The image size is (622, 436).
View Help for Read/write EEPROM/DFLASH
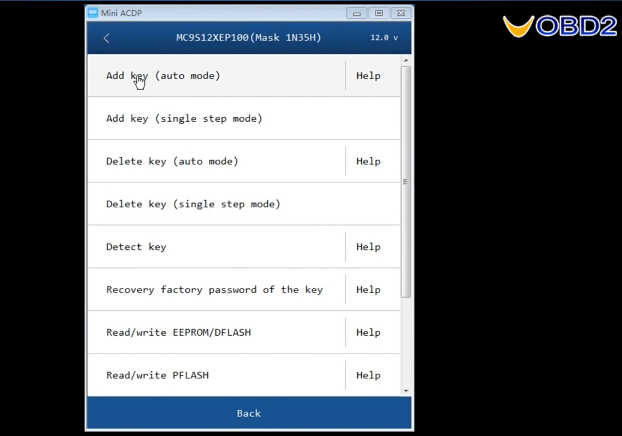pyautogui.click(x=368, y=333)
